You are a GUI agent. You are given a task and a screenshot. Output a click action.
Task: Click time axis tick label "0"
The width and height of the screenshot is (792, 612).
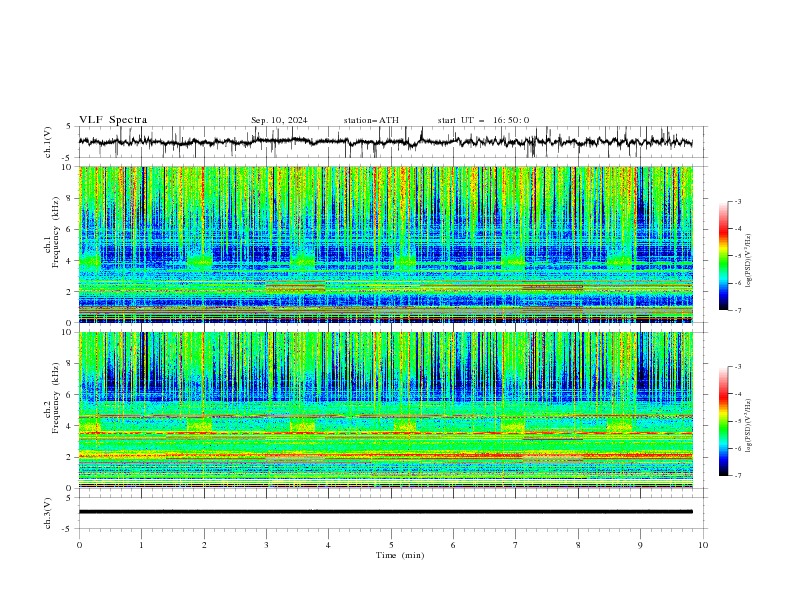[79, 545]
